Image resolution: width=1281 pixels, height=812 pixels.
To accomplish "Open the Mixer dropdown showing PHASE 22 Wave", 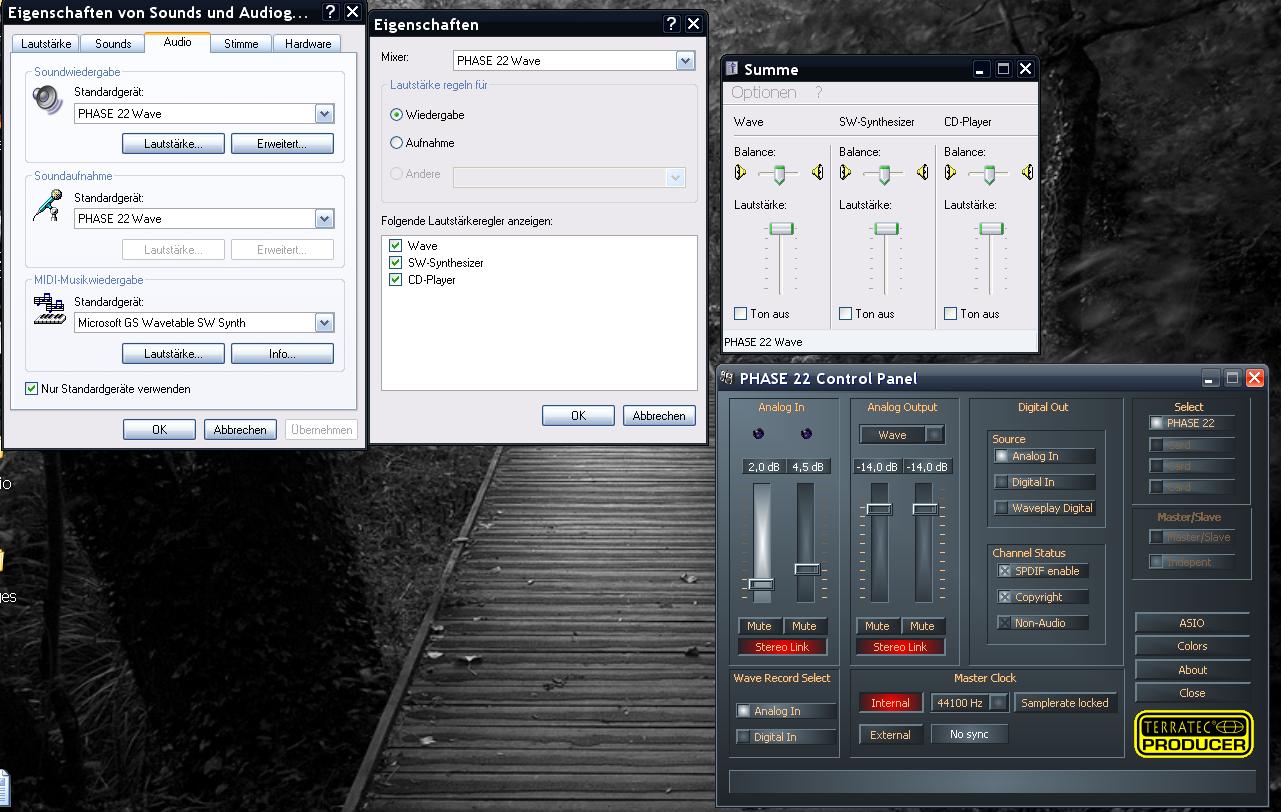I will (x=685, y=61).
